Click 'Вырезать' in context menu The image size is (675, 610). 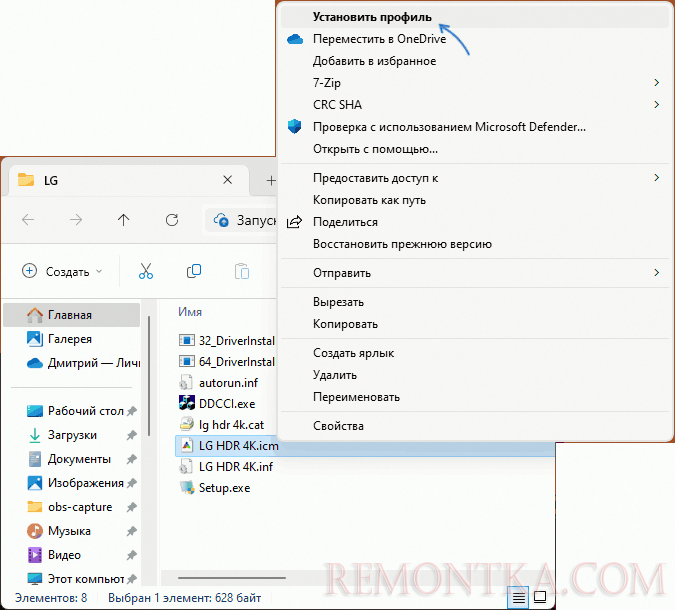pyautogui.click(x=475, y=302)
